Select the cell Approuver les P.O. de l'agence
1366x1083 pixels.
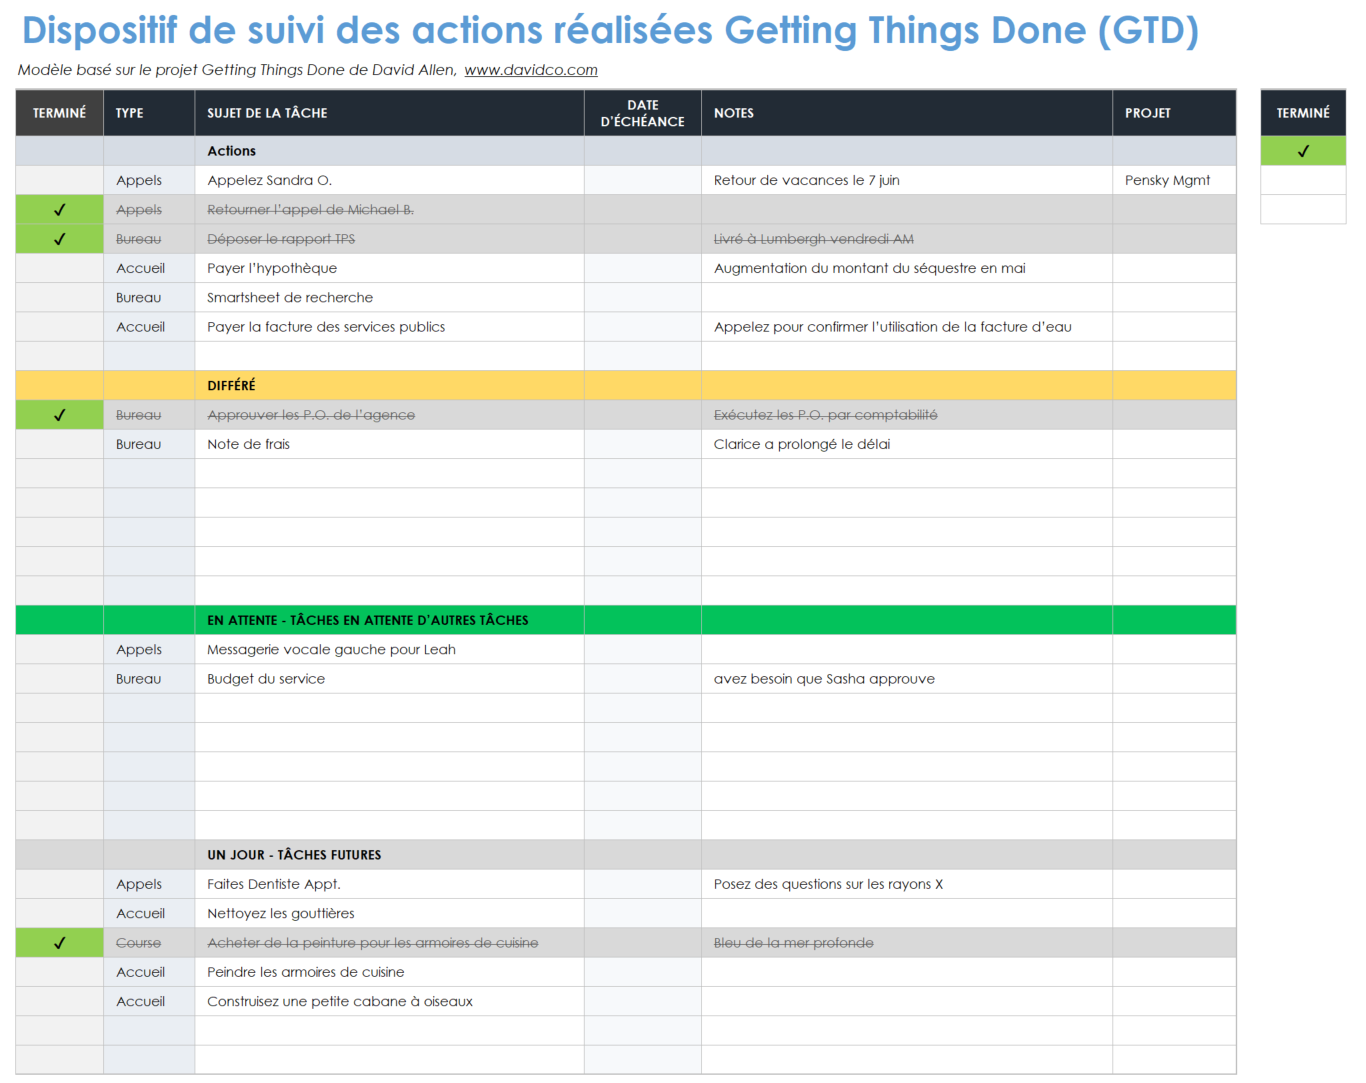click(389, 415)
